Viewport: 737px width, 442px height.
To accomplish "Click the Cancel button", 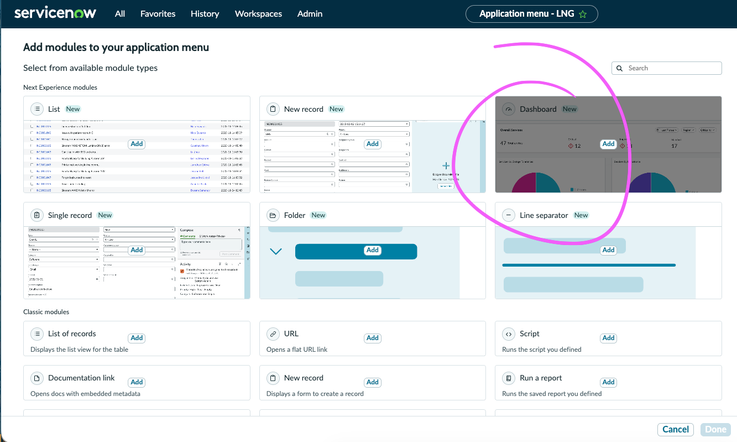I will point(675,429).
